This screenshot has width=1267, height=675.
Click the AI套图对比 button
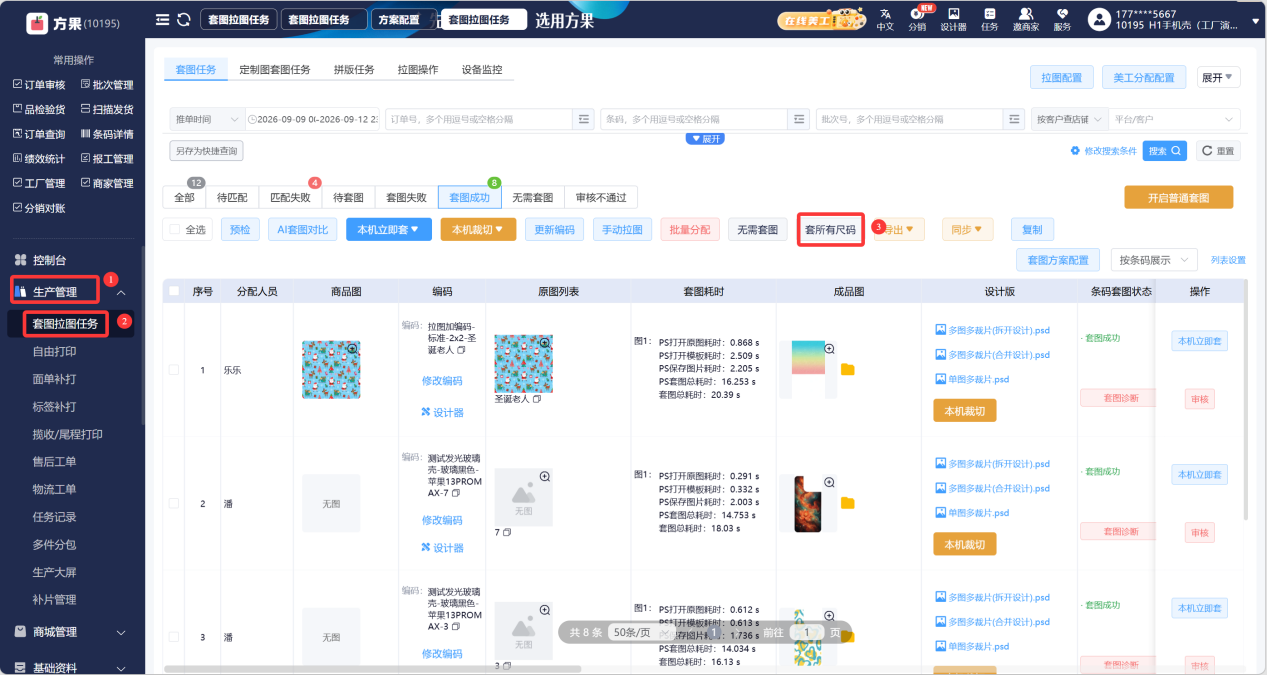click(x=302, y=229)
